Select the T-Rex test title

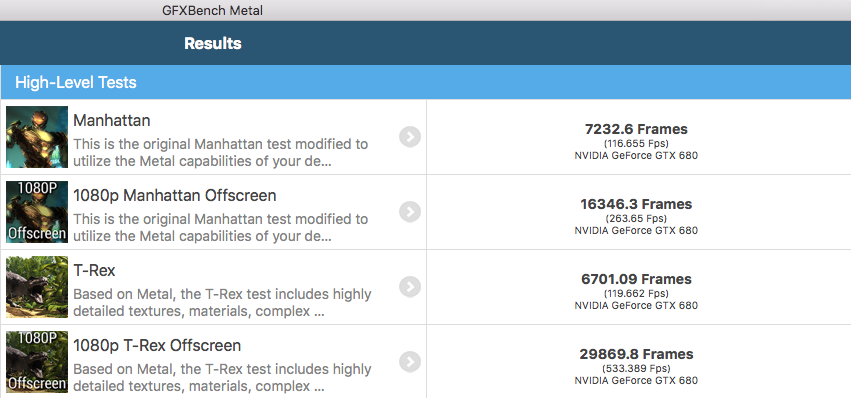[94, 270]
